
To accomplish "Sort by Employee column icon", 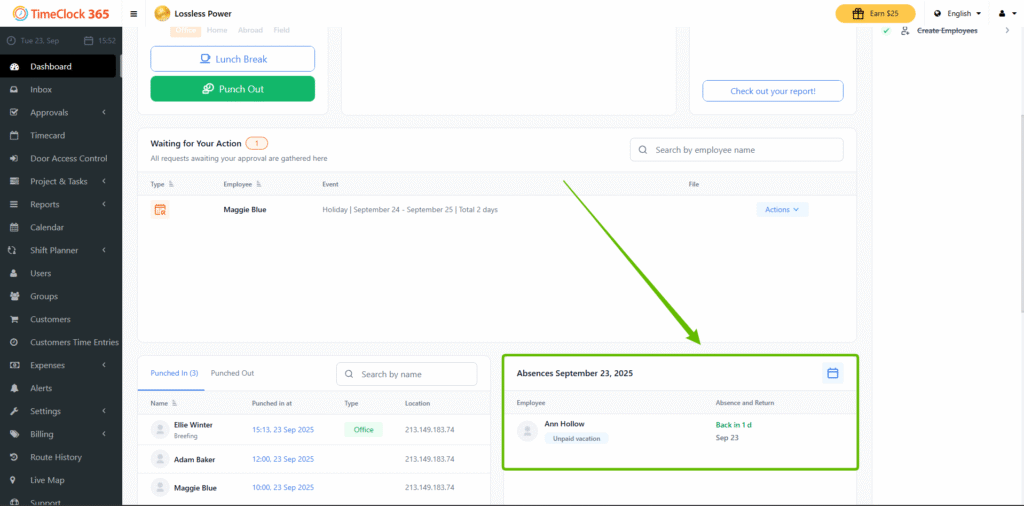I will [257, 185].
